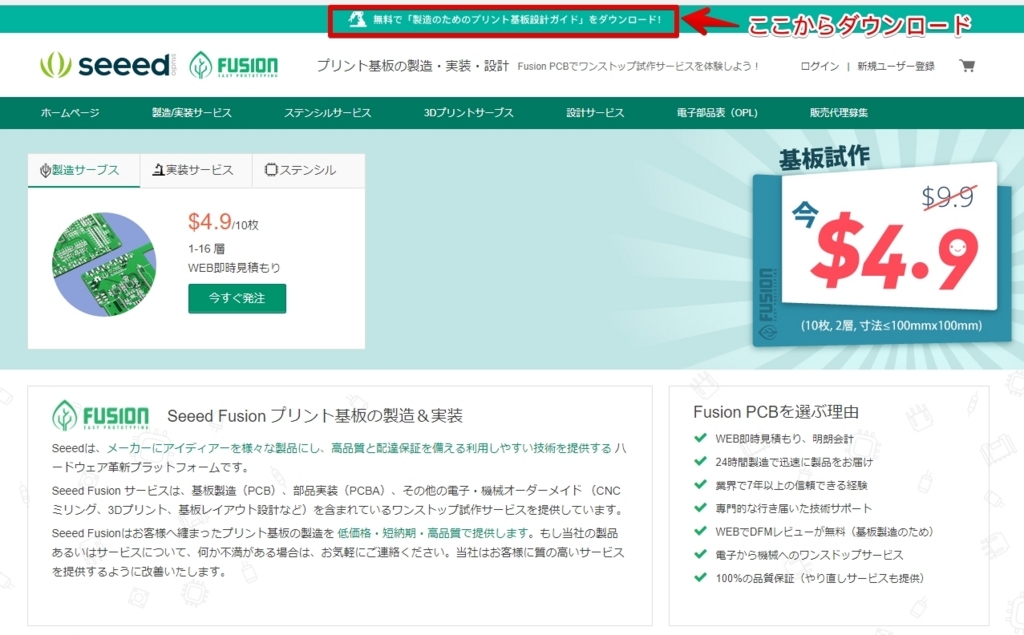Click the $4.9/10枚 price text
The height and width of the screenshot is (635, 1024).
pos(223,222)
